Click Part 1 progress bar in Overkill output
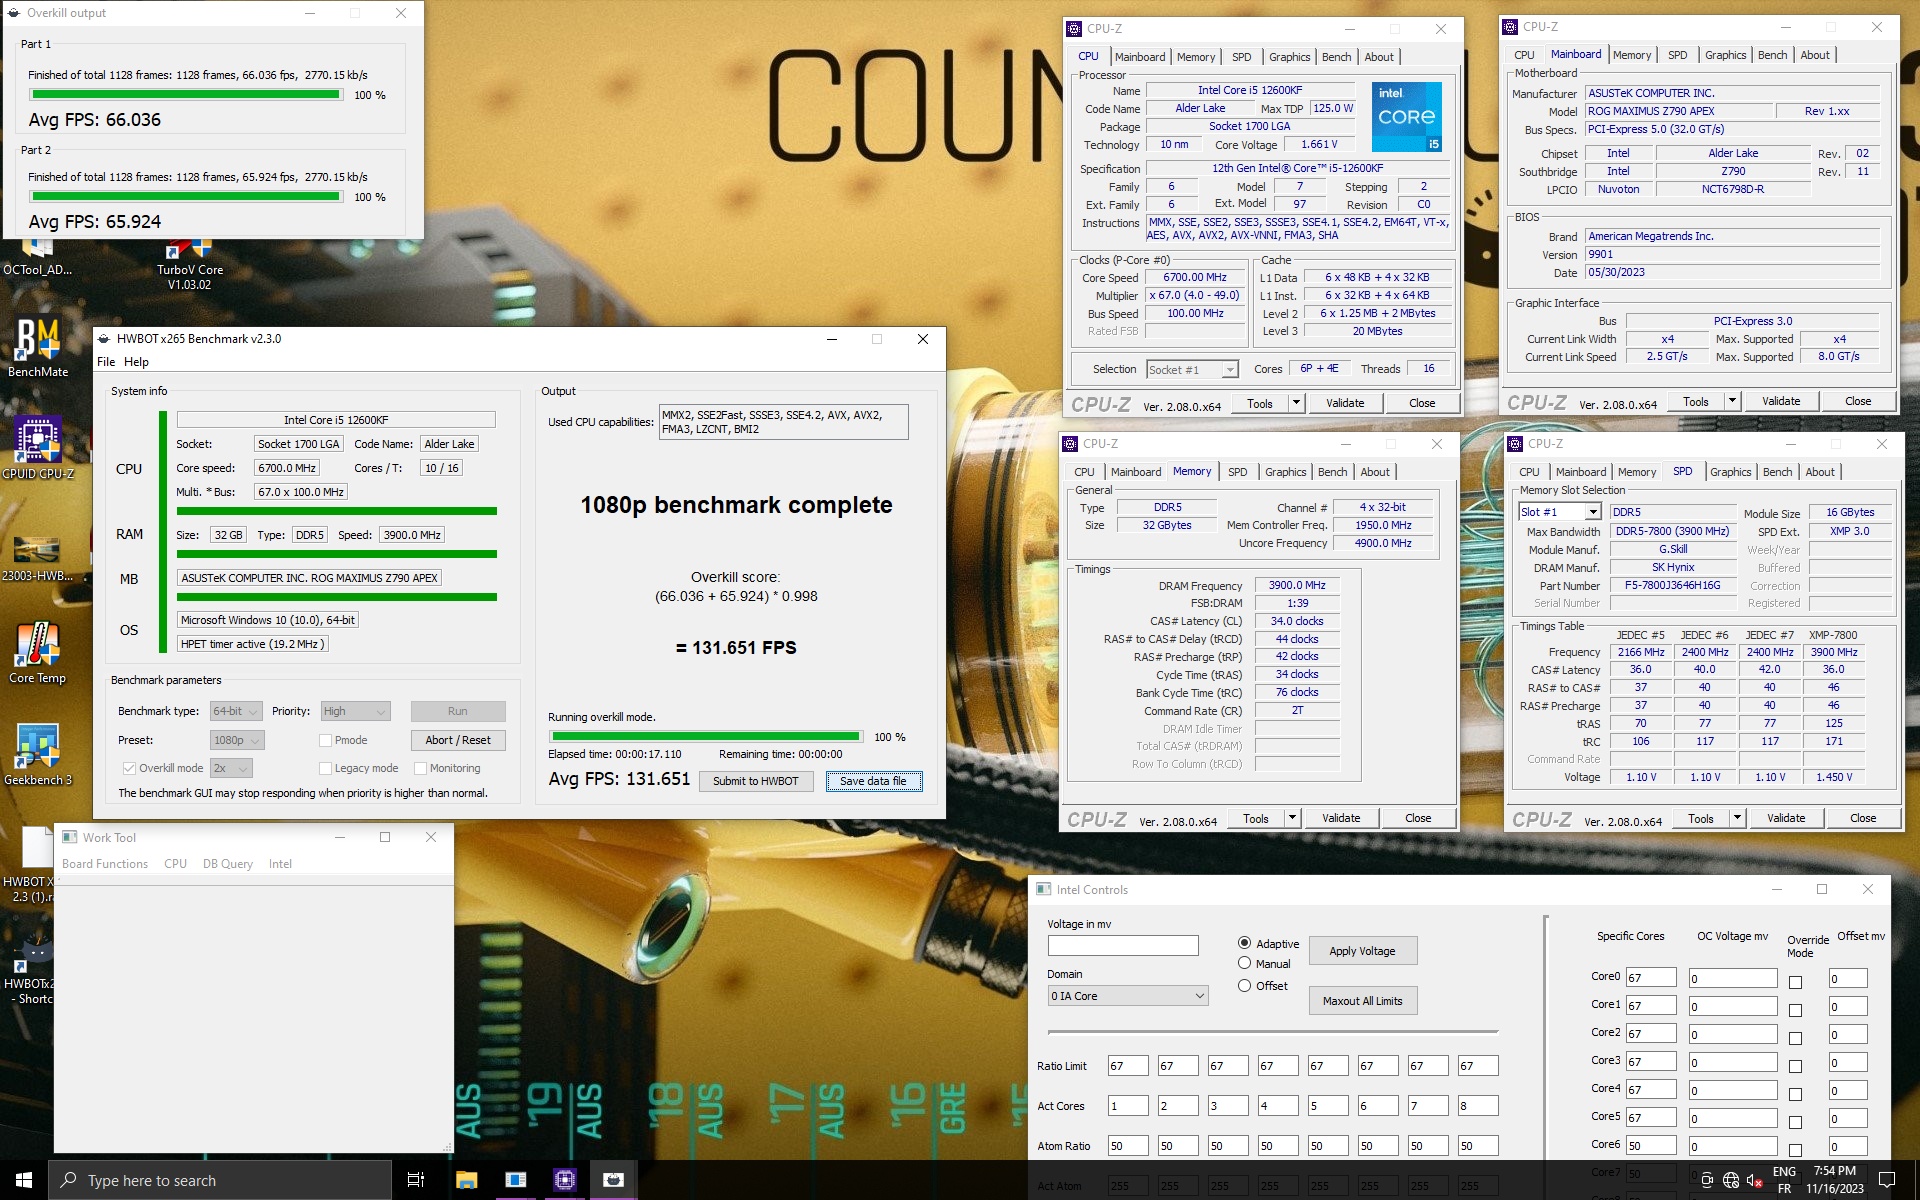The image size is (1920, 1200). coord(186,95)
